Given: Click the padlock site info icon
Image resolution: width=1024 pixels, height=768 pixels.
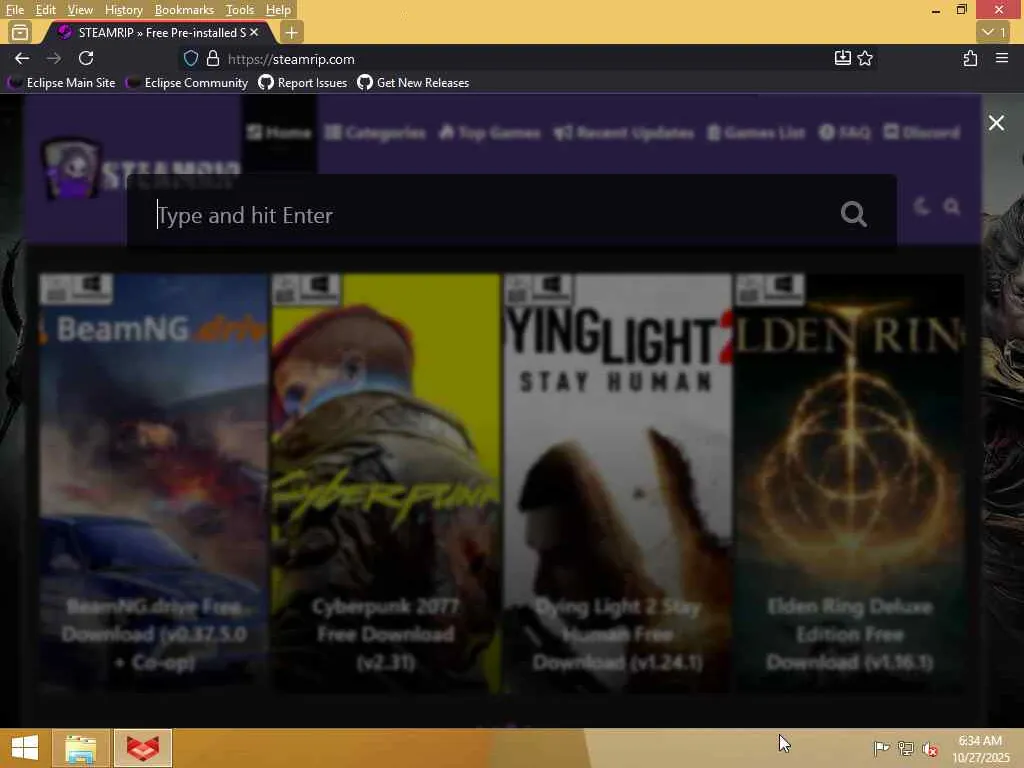Looking at the screenshot, I should point(213,59).
